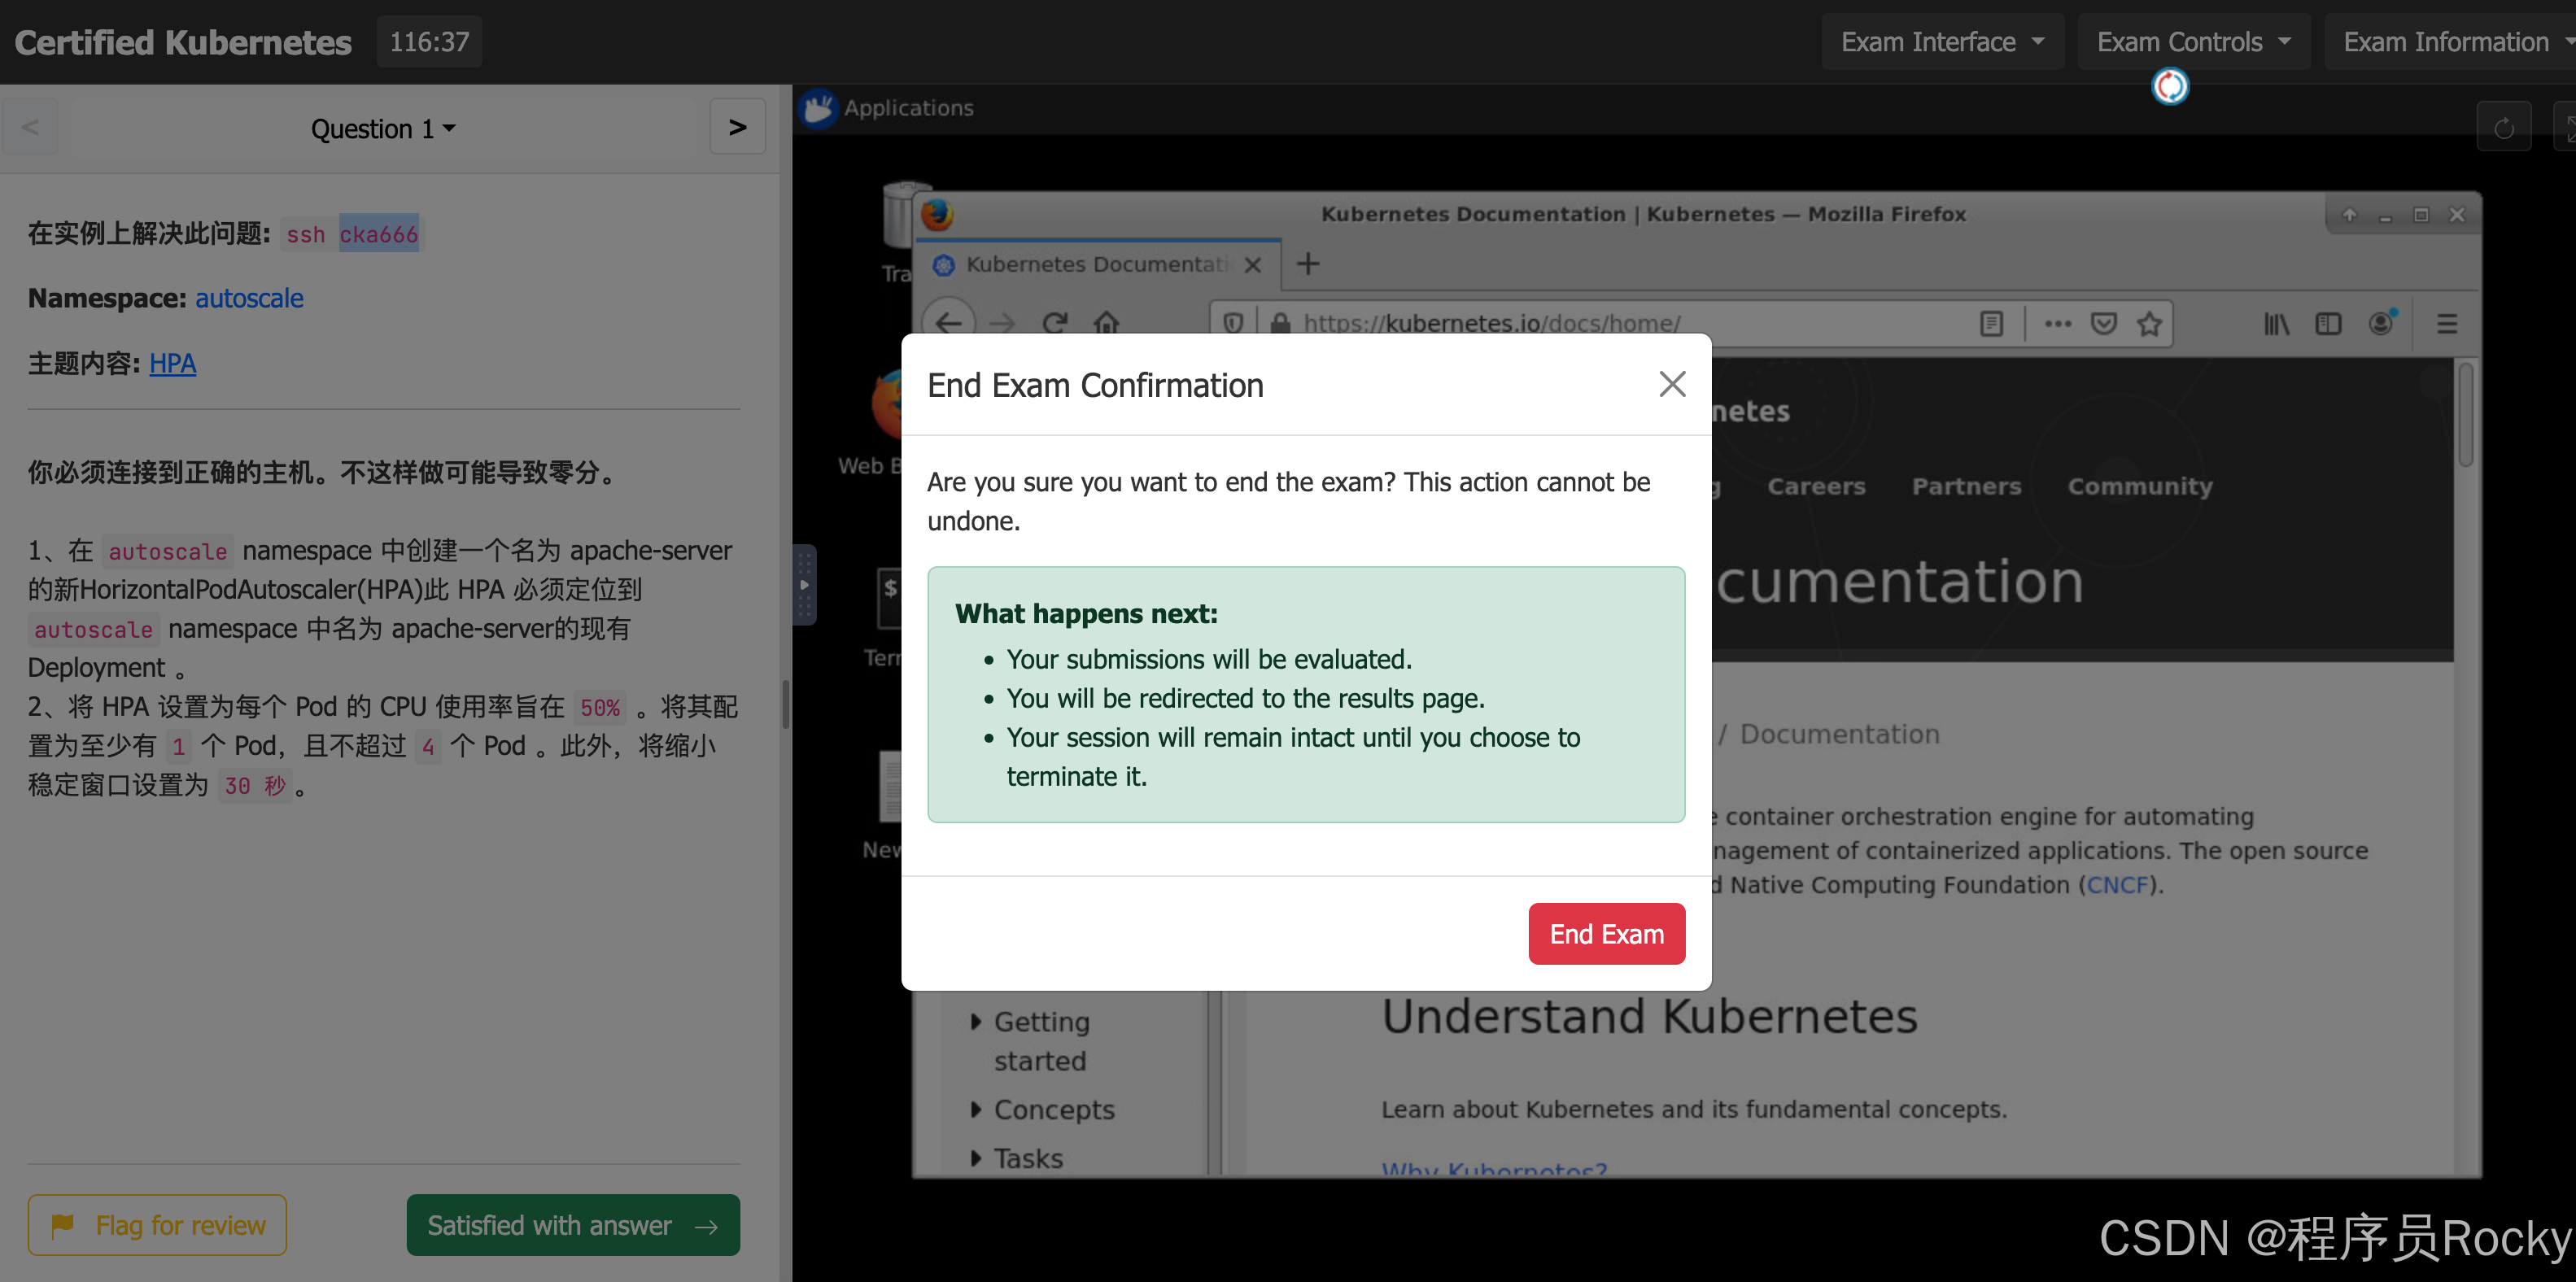Open Firefox hamburger menu
The height and width of the screenshot is (1282, 2576).
click(2446, 323)
